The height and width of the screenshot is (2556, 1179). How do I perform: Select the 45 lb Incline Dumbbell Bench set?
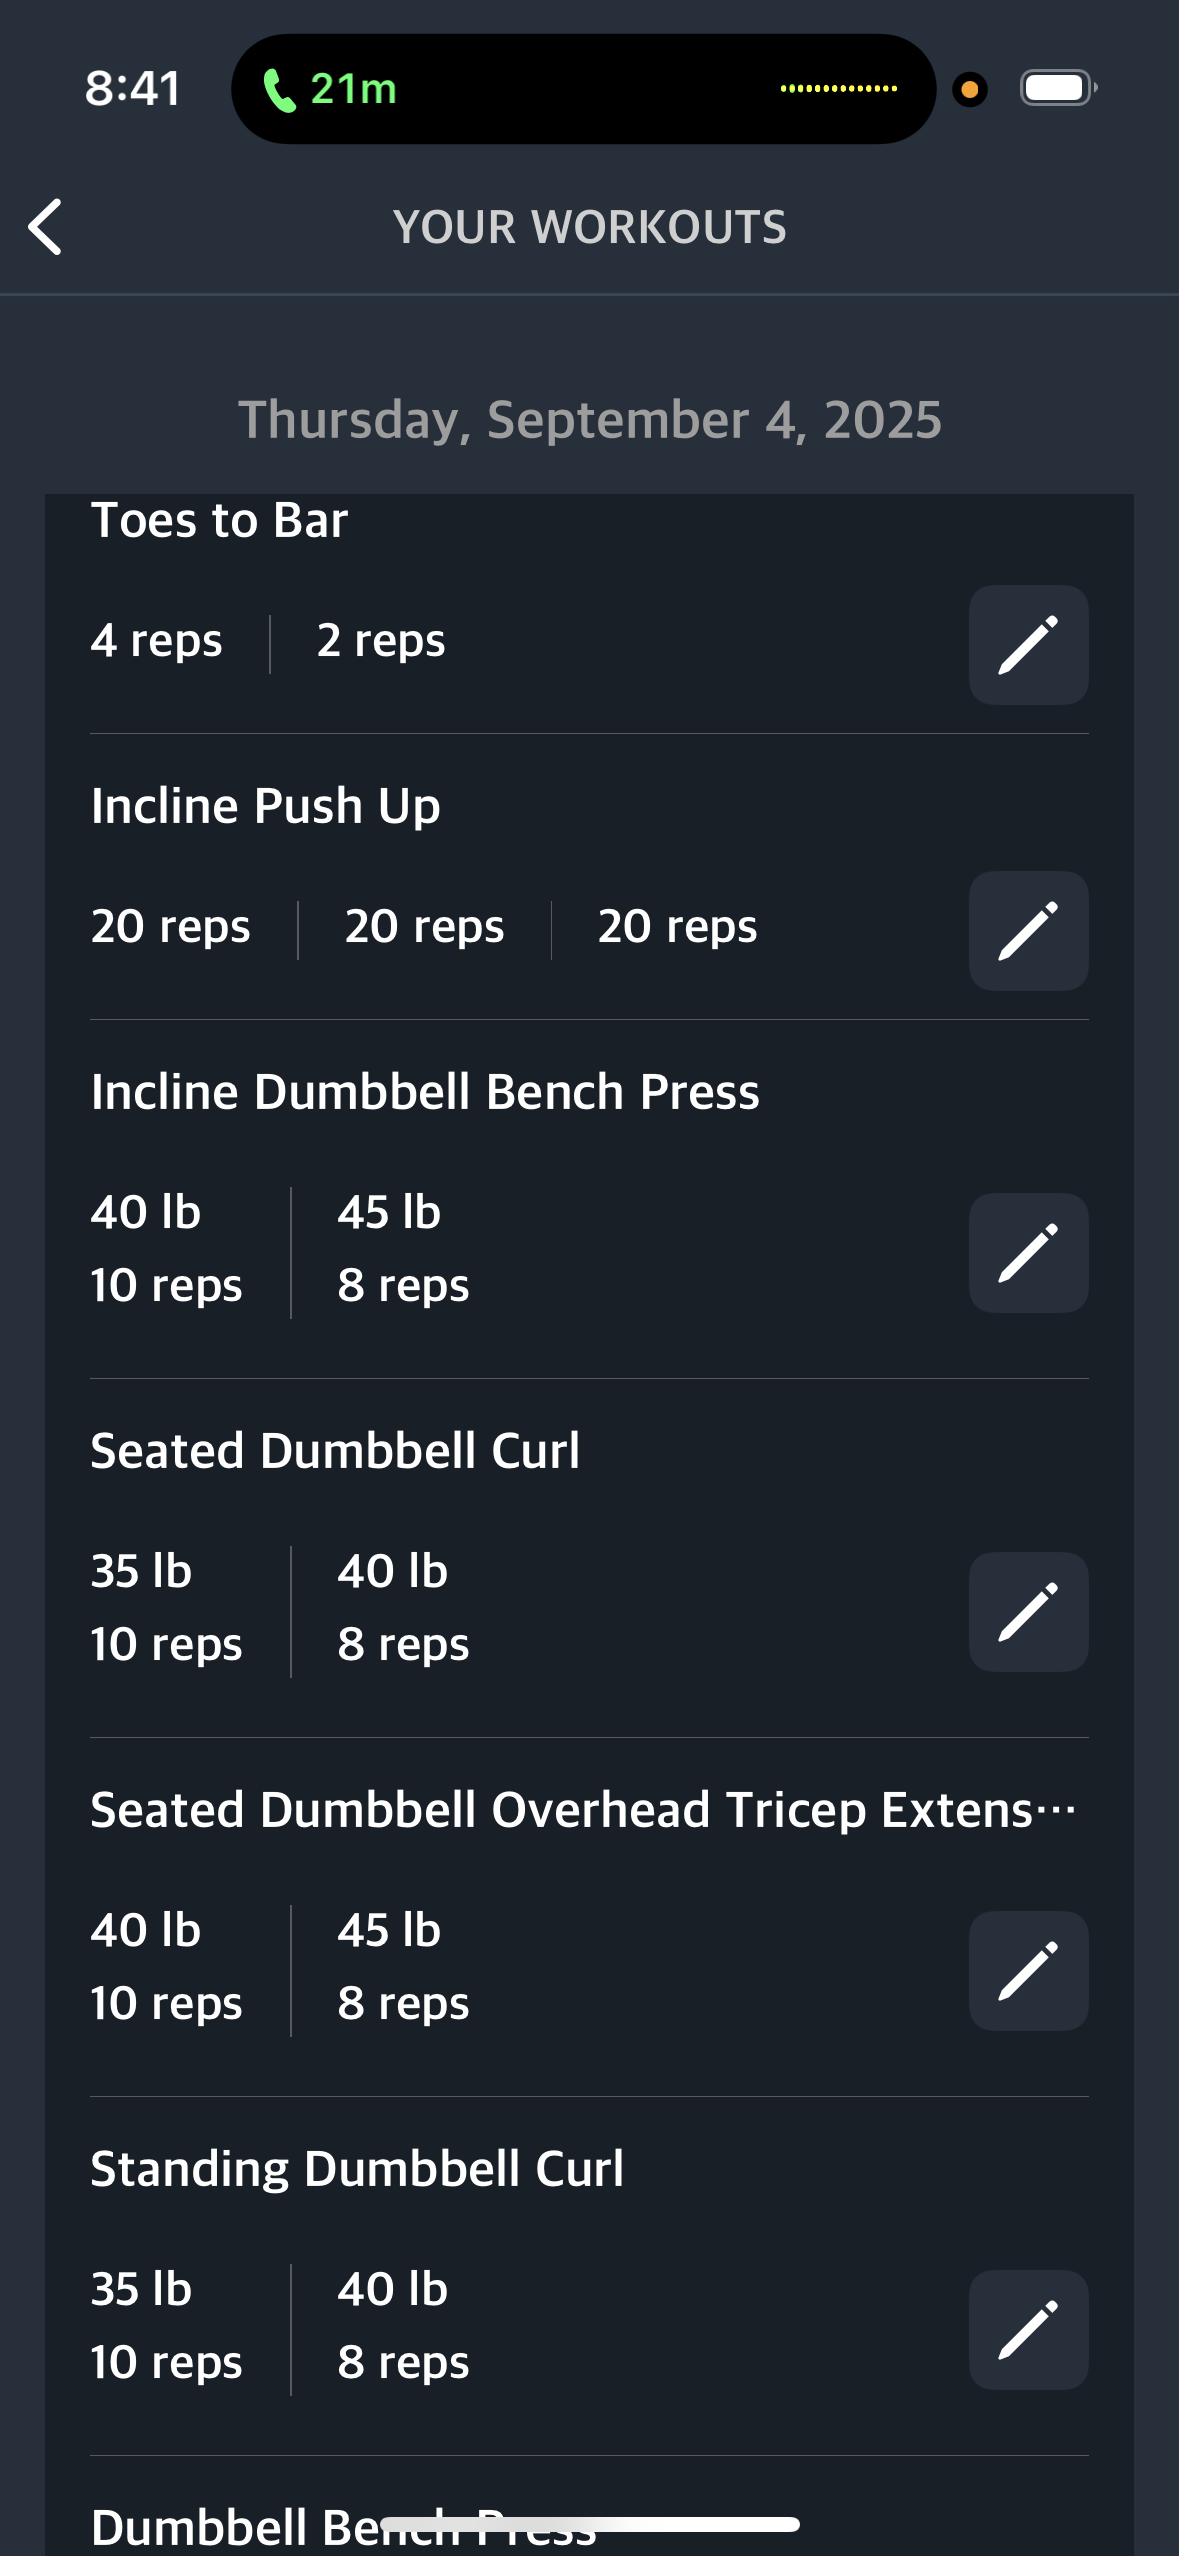pos(403,1249)
